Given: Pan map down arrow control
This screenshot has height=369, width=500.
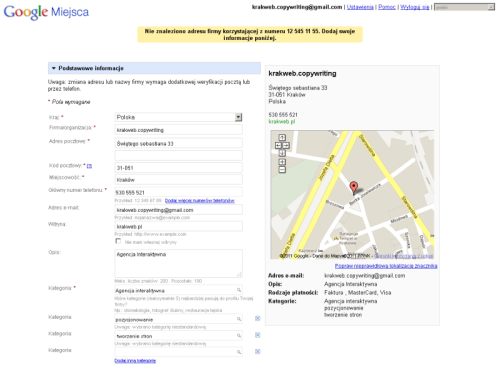Looking at the screenshot, I should 282,153.
